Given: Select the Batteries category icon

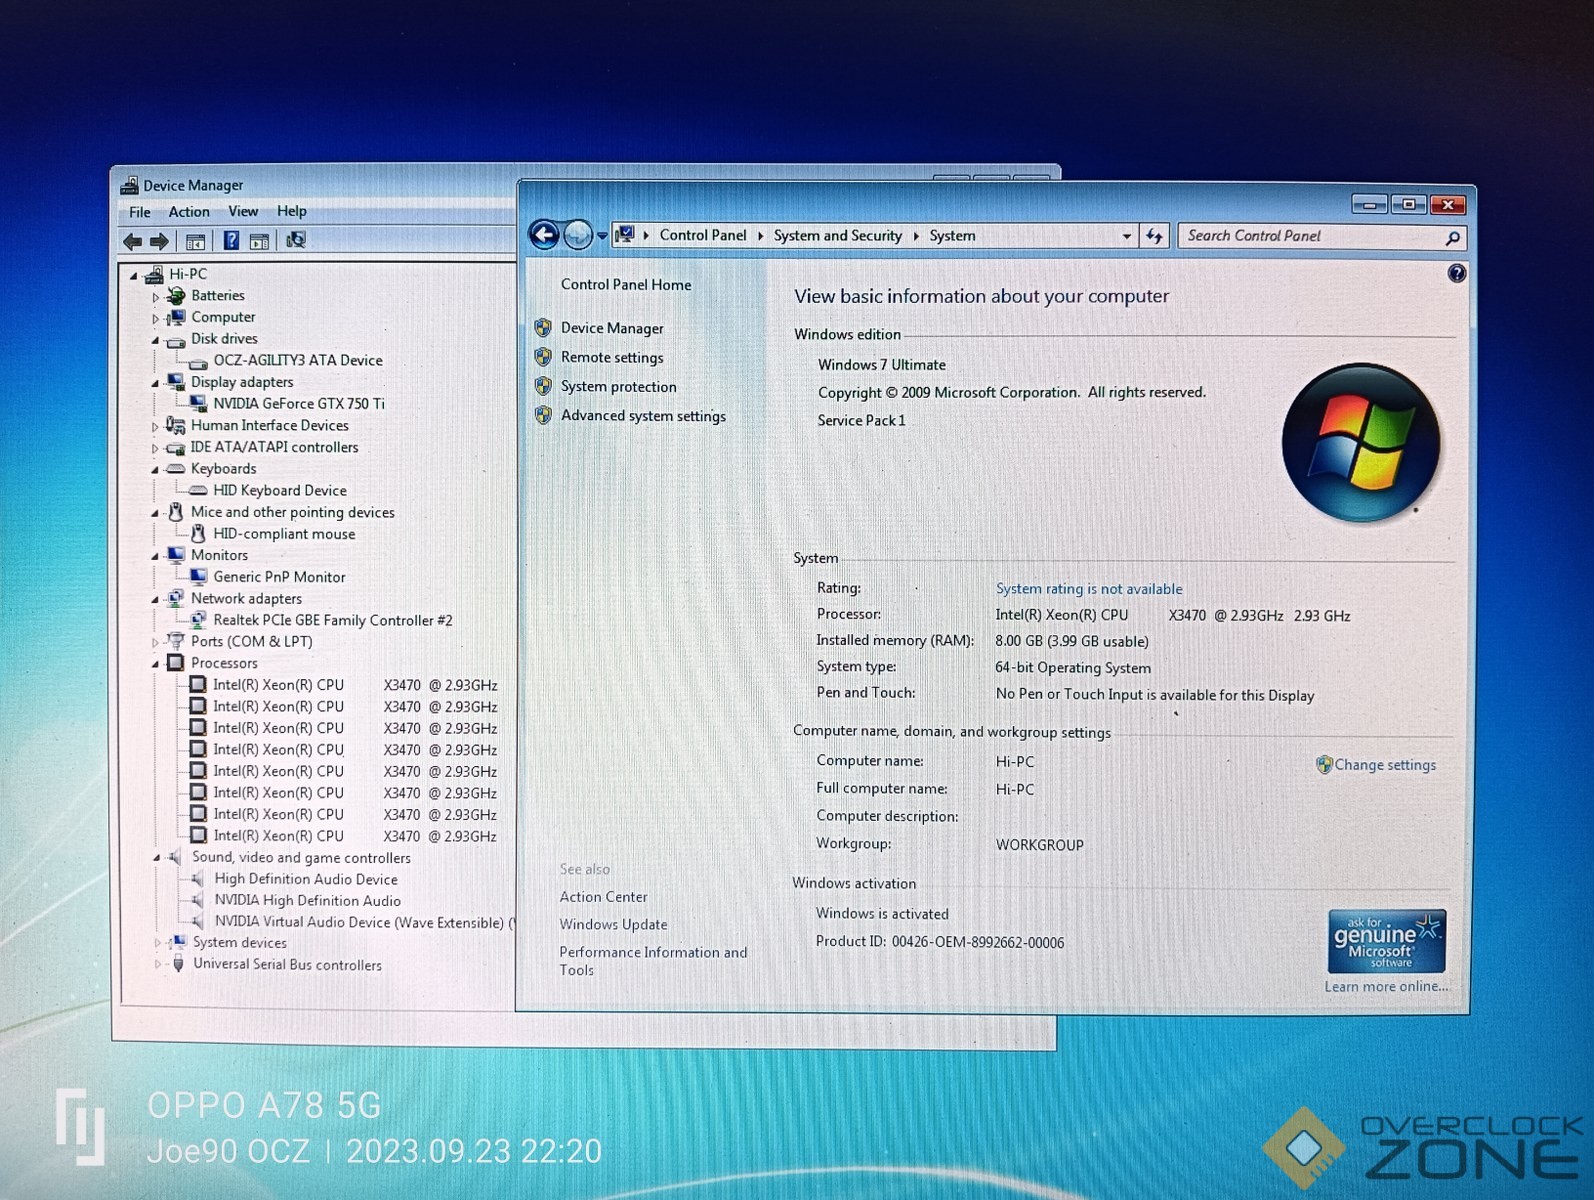Looking at the screenshot, I should pos(177,296).
